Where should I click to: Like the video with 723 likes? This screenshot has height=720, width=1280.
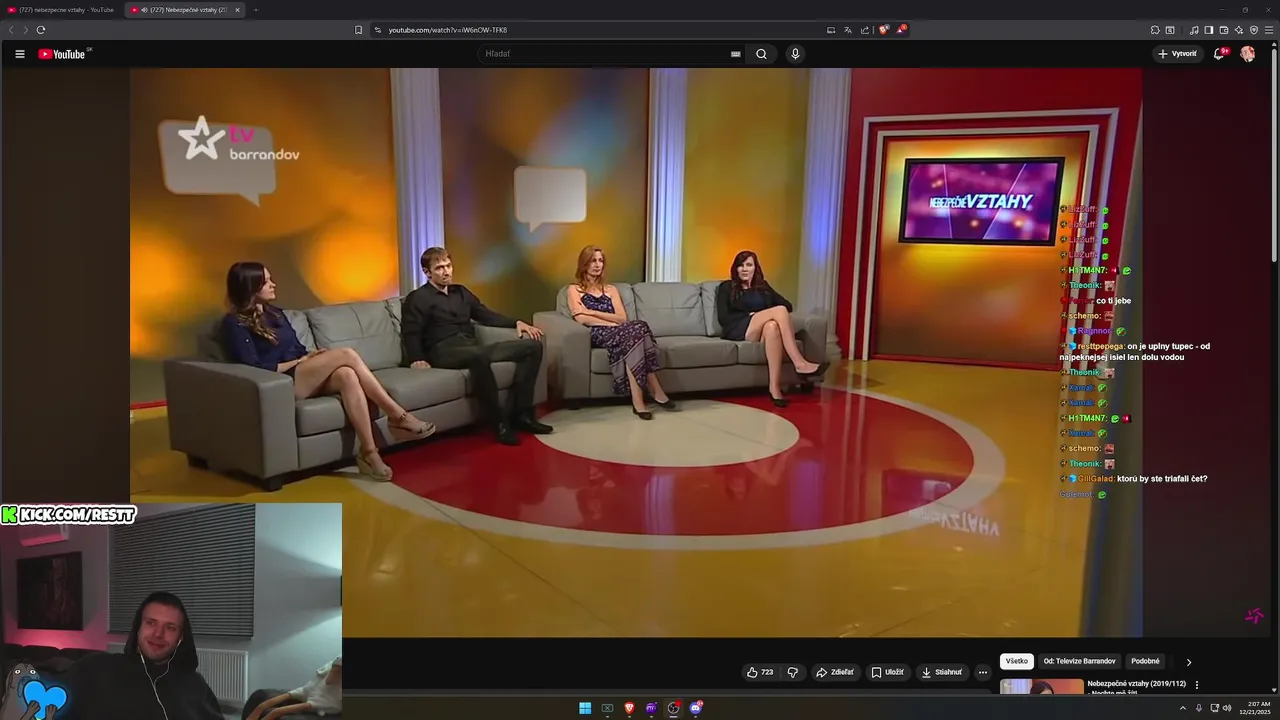(x=760, y=672)
